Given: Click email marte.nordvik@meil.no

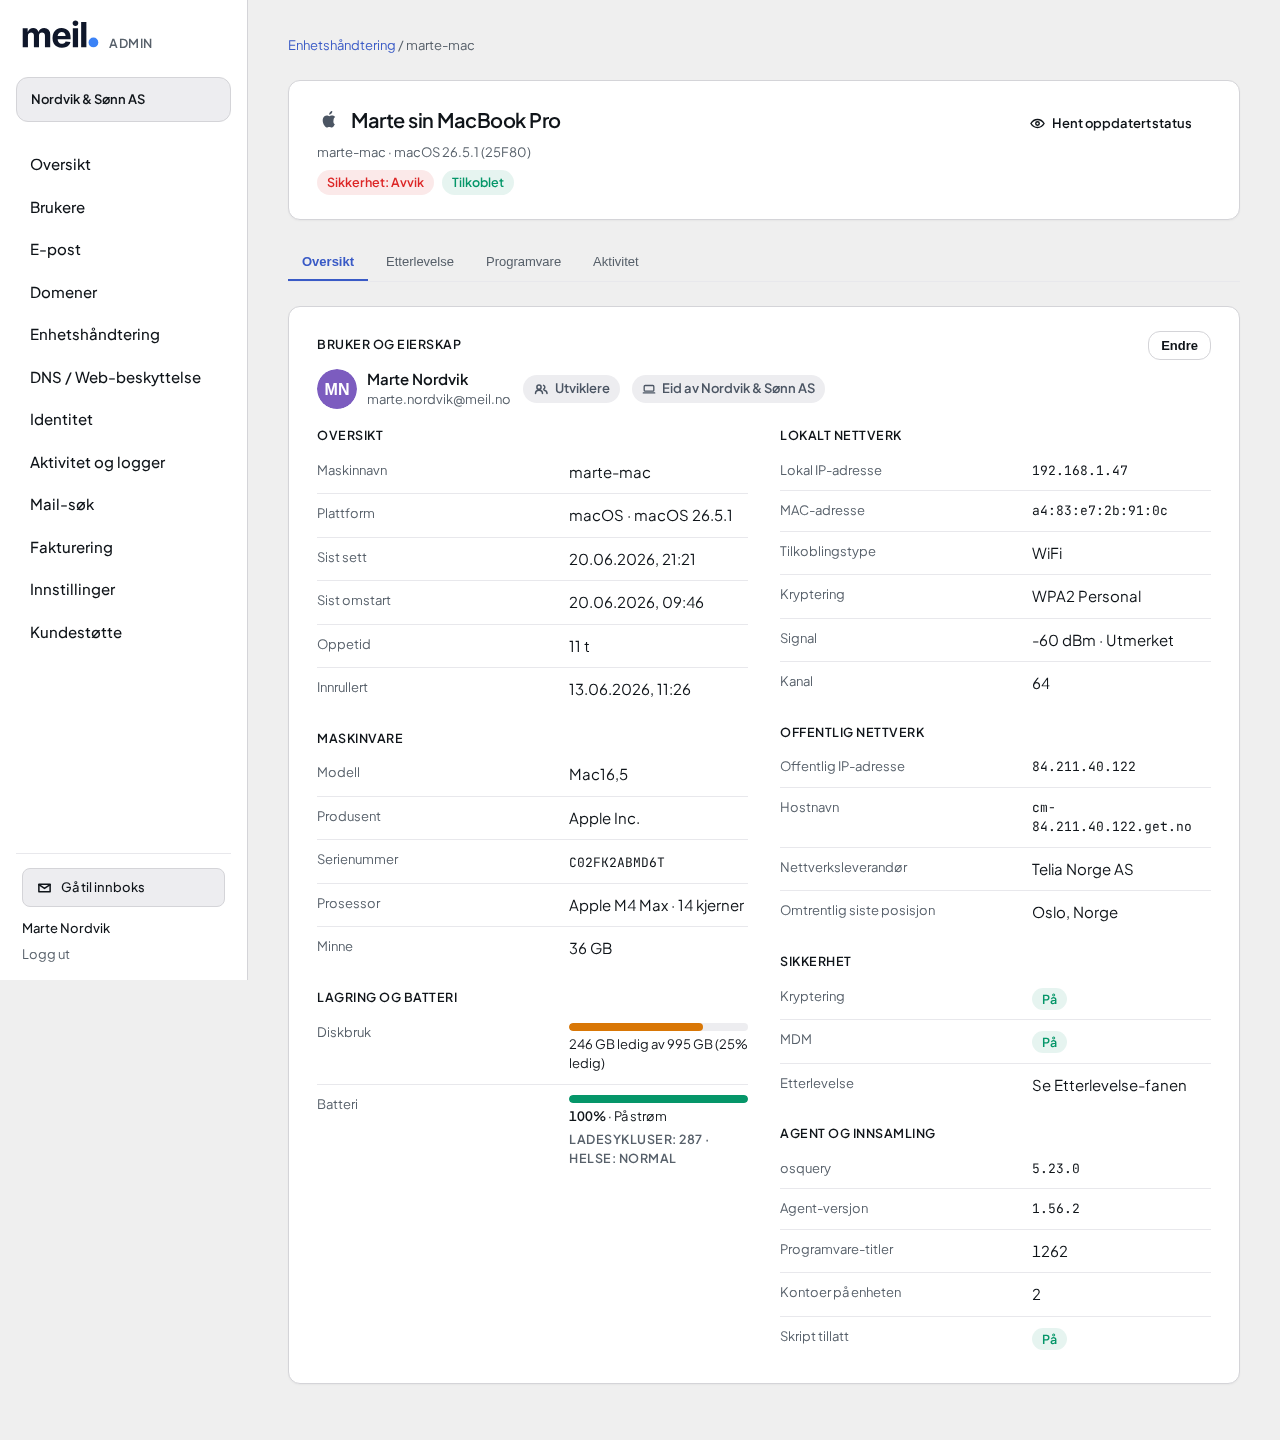Looking at the screenshot, I should pos(439,400).
